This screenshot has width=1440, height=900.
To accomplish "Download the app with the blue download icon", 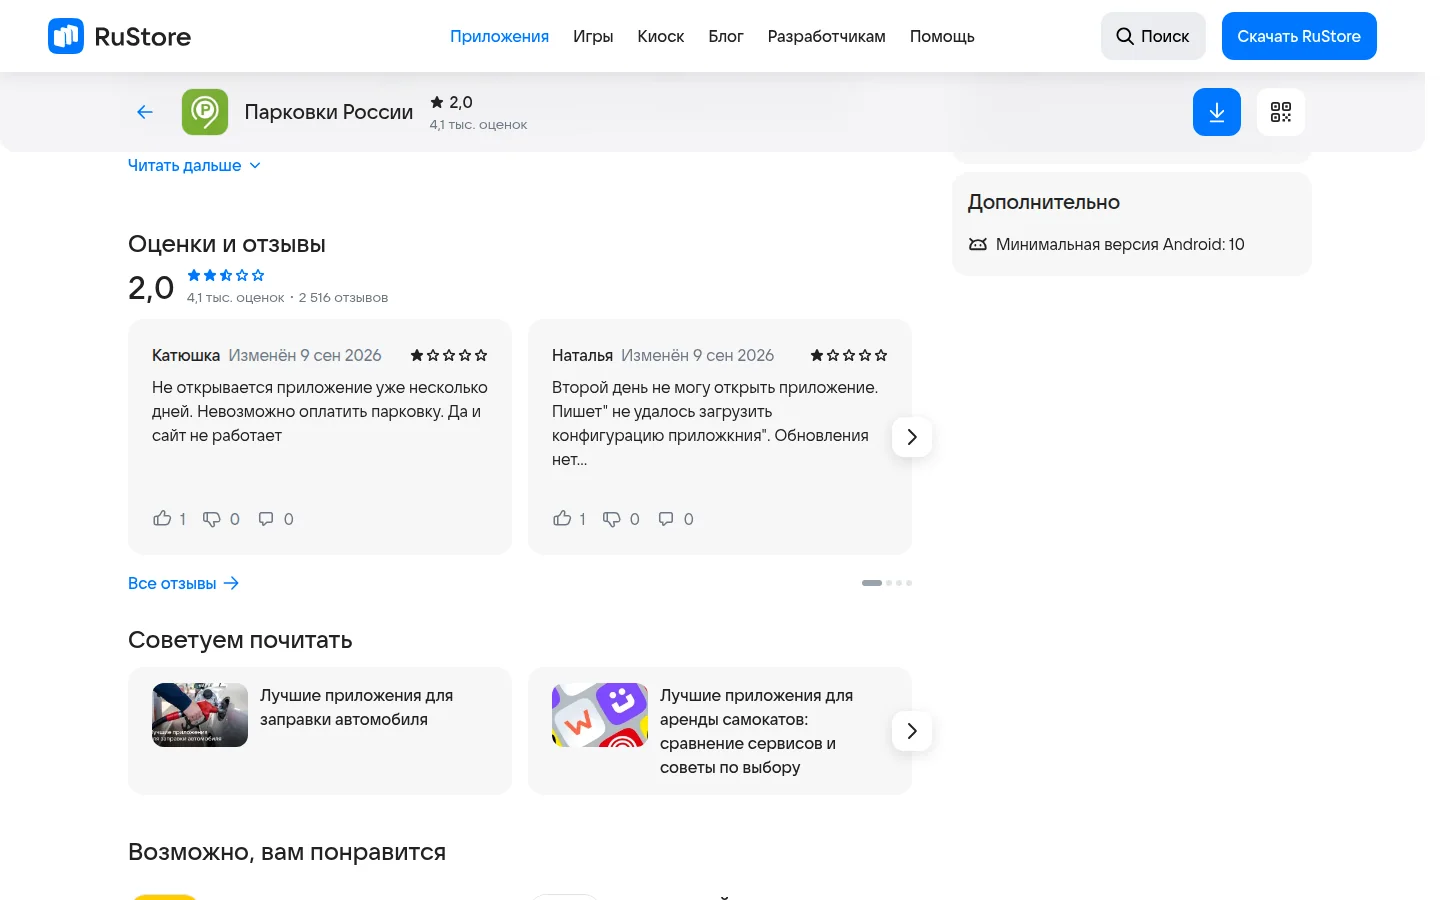I will click(x=1217, y=112).
